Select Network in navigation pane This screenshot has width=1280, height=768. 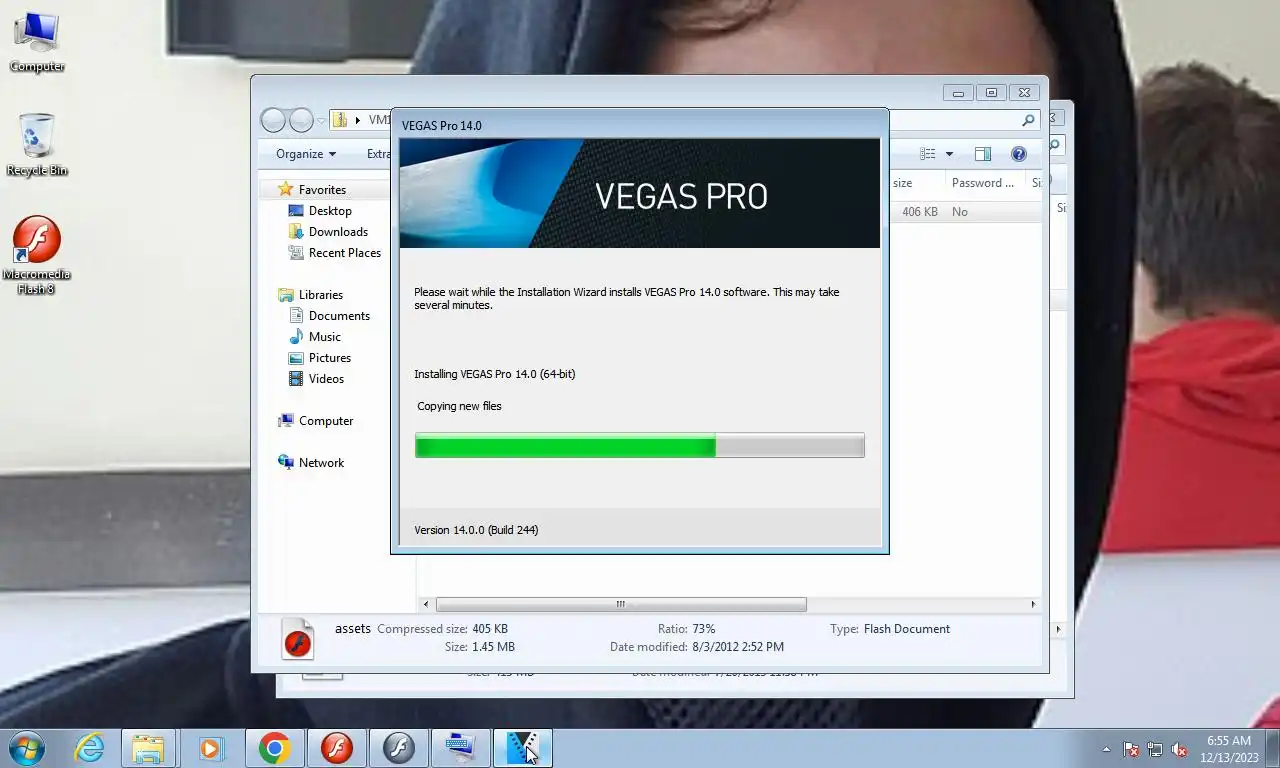(321, 463)
